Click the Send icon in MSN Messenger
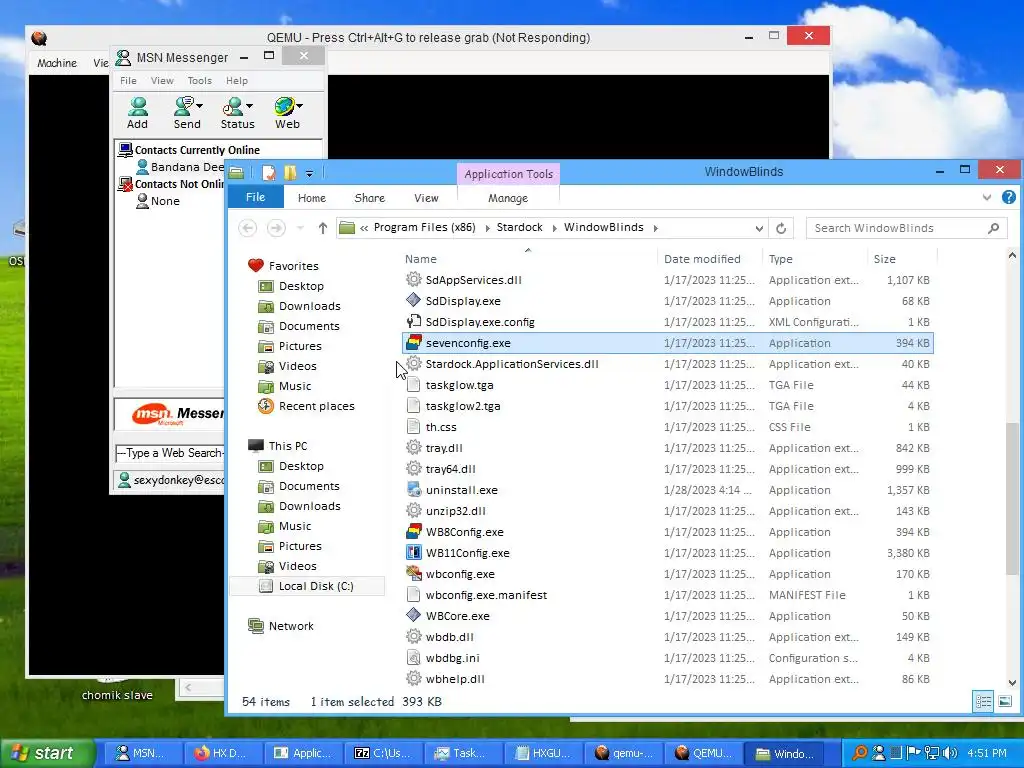The width and height of the screenshot is (1024, 768). tap(184, 106)
